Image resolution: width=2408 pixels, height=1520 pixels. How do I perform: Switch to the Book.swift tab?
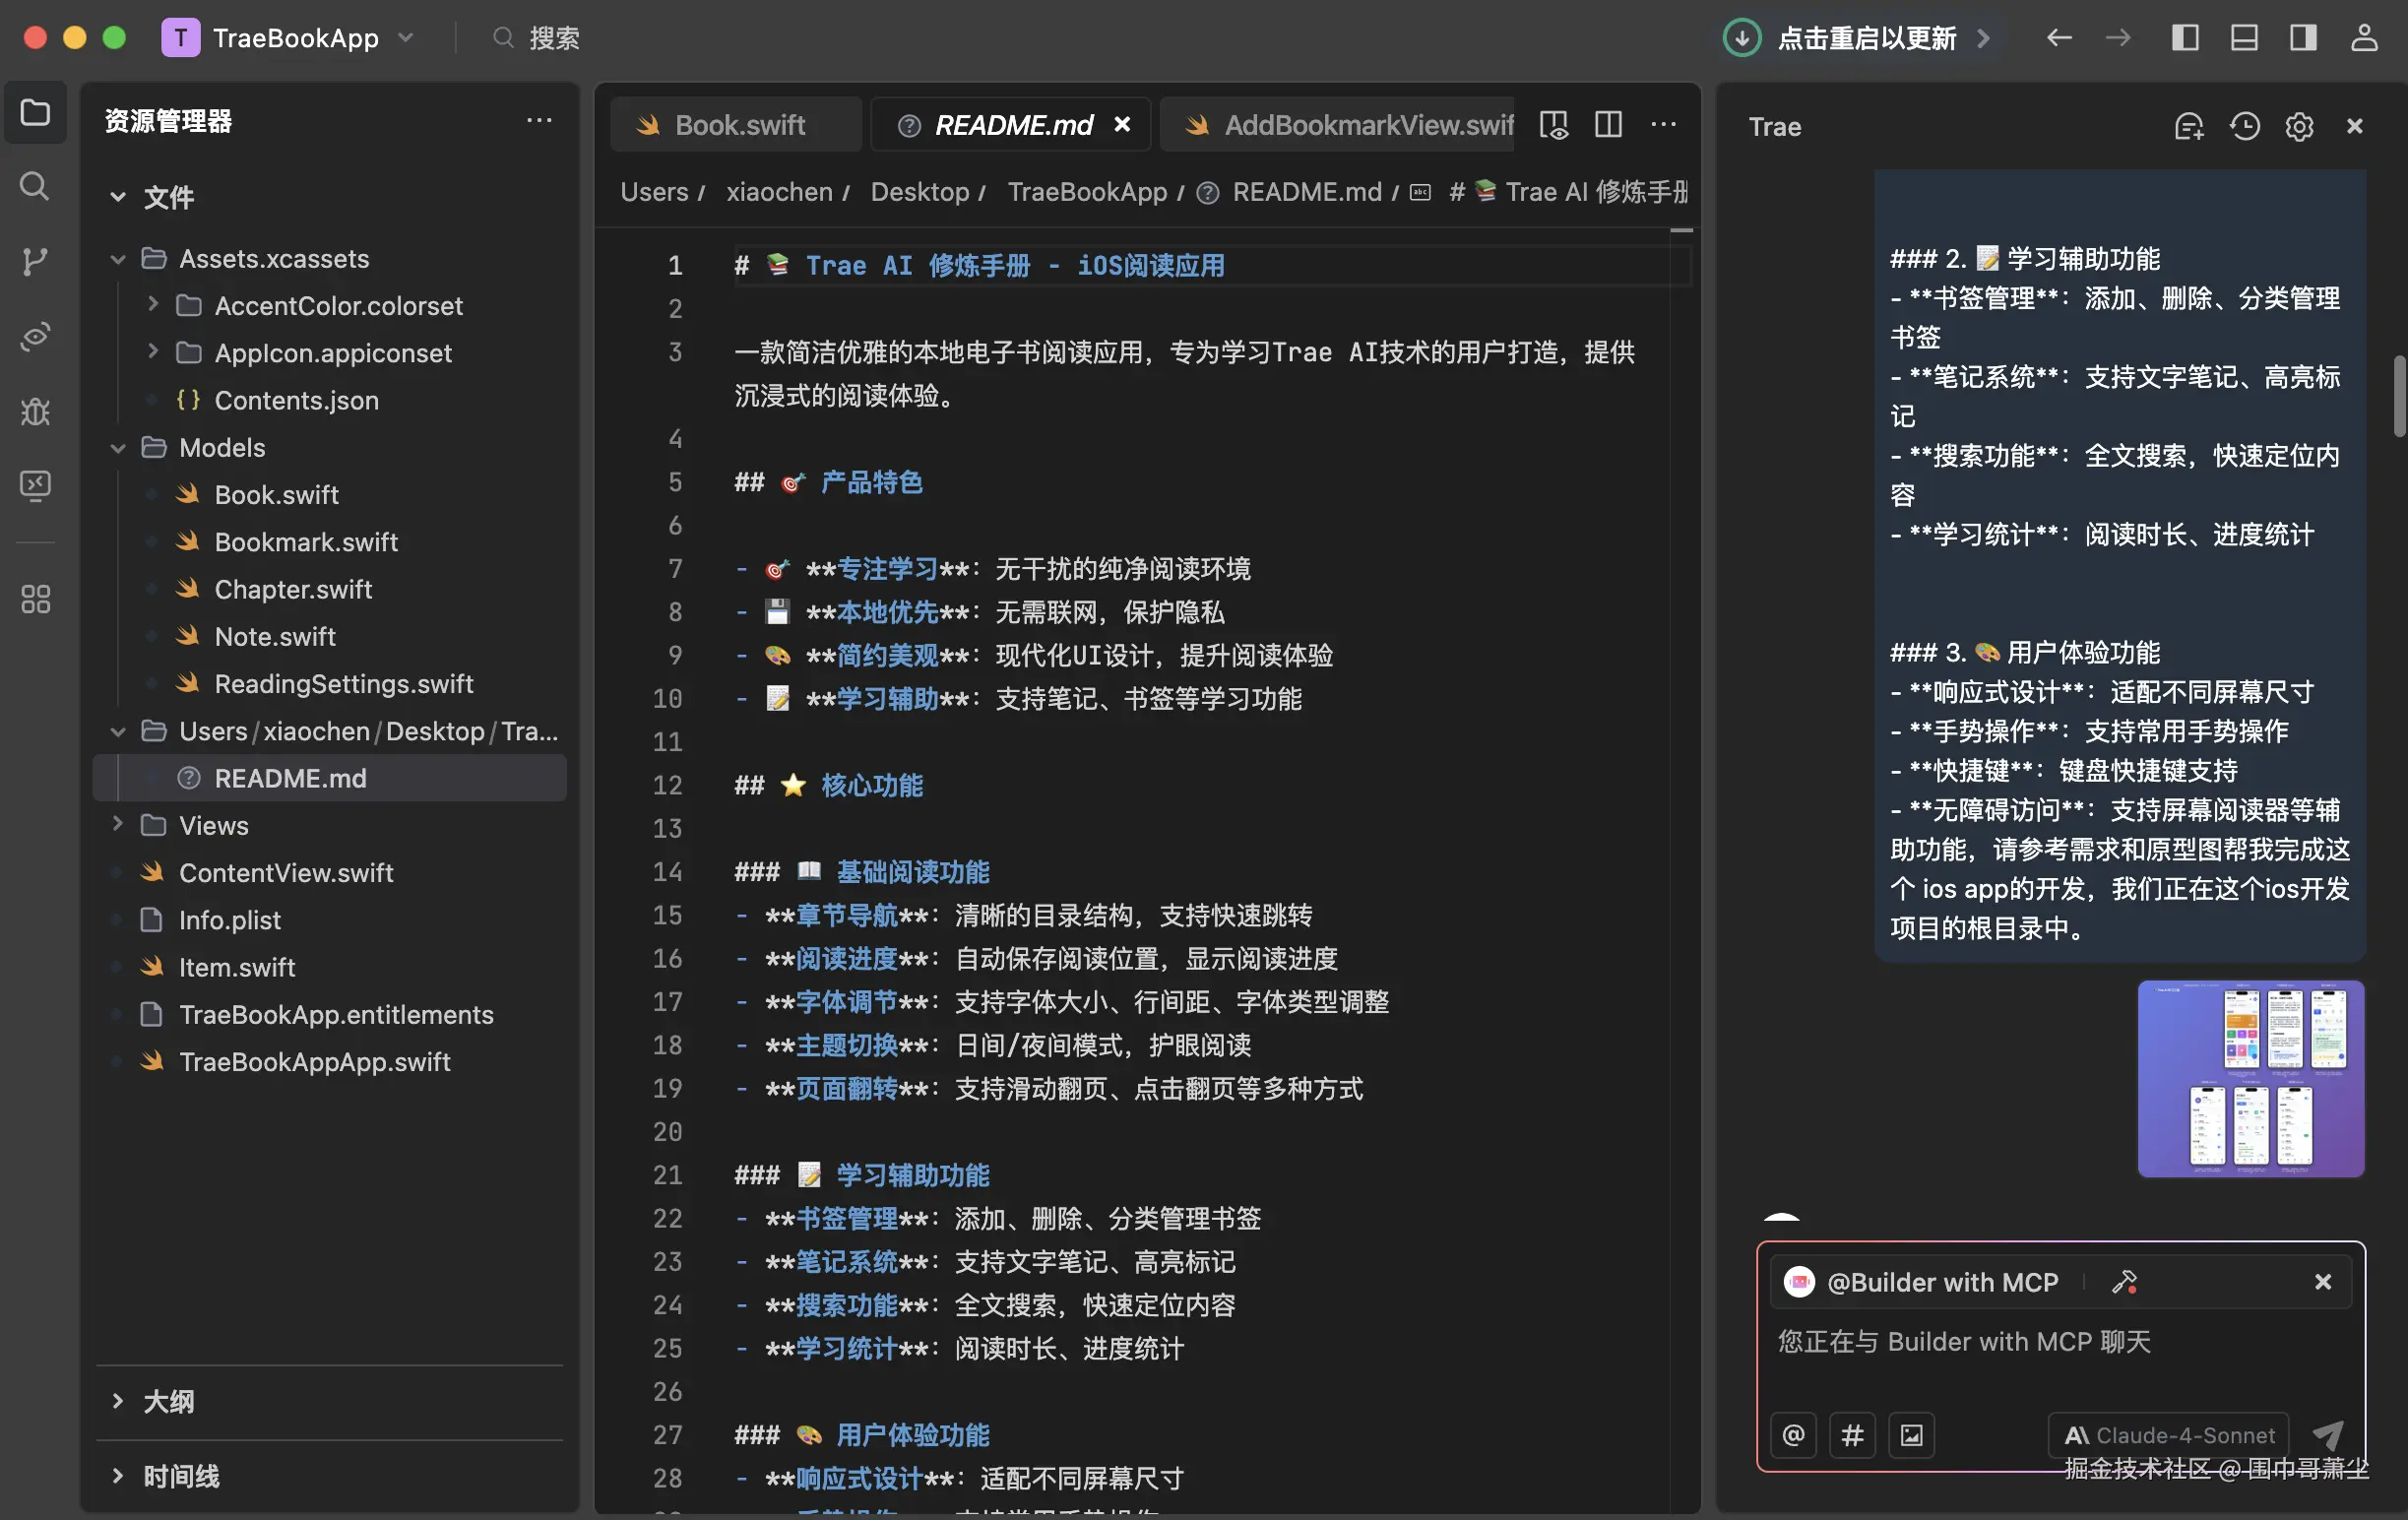pyautogui.click(x=738, y=124)
